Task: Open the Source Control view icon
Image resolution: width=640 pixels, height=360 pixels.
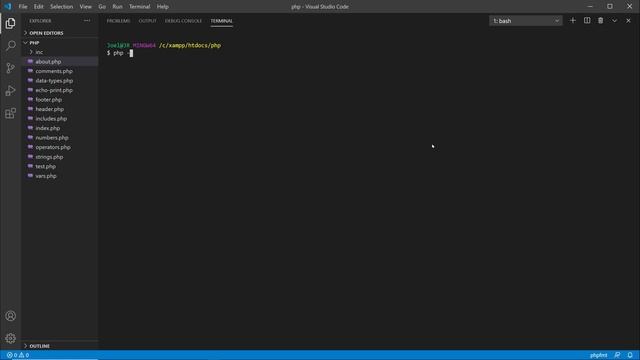Action: pyautogui.click(x=11, y=68)
